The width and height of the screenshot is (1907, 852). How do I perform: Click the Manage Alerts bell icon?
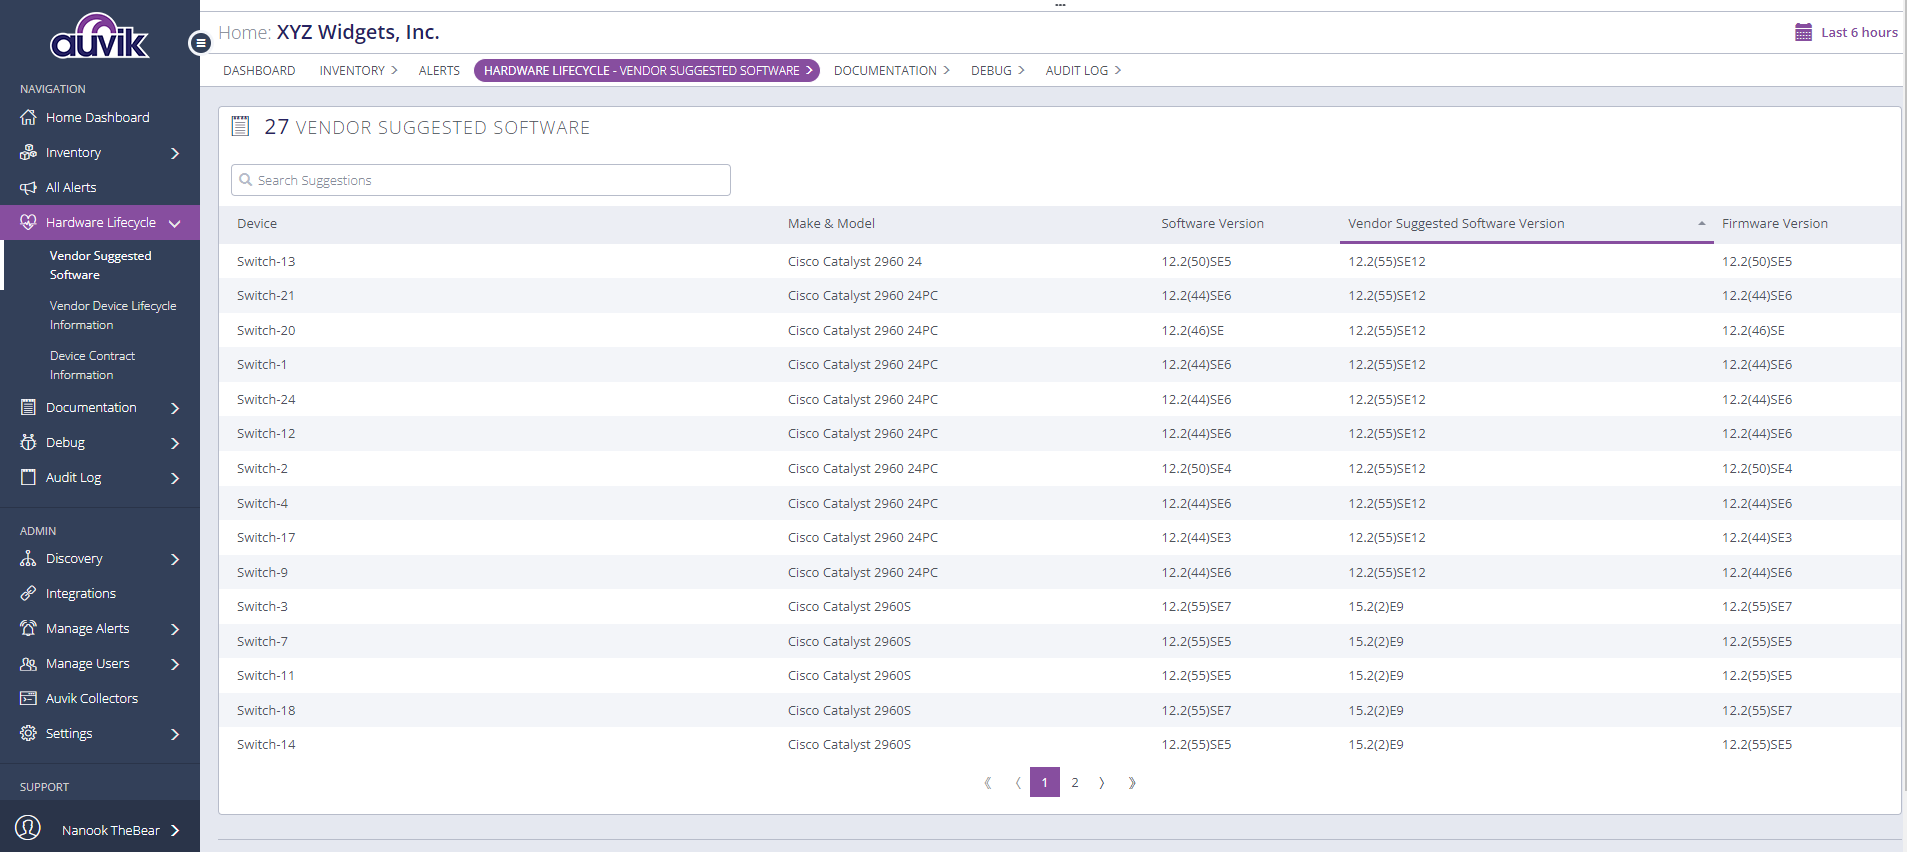point(28,628)
